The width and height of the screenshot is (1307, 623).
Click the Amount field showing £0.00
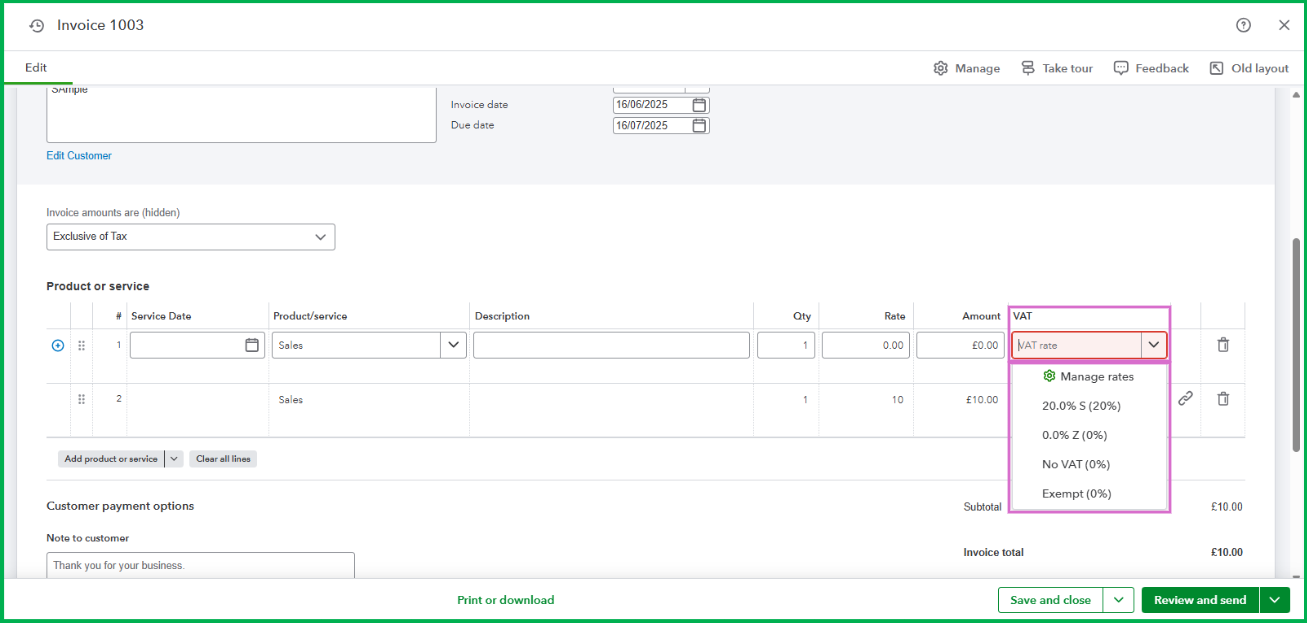(x=960, y=345)
